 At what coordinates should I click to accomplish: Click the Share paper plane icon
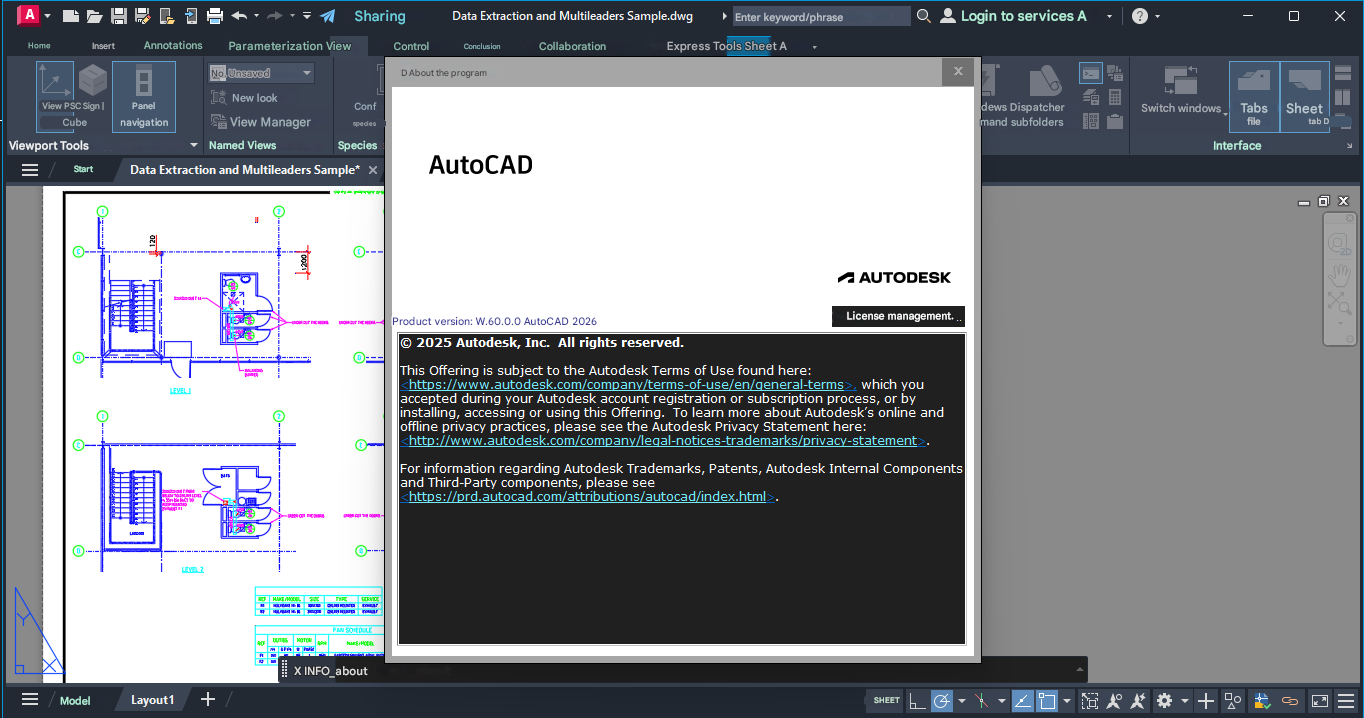[x=327, y=16]
